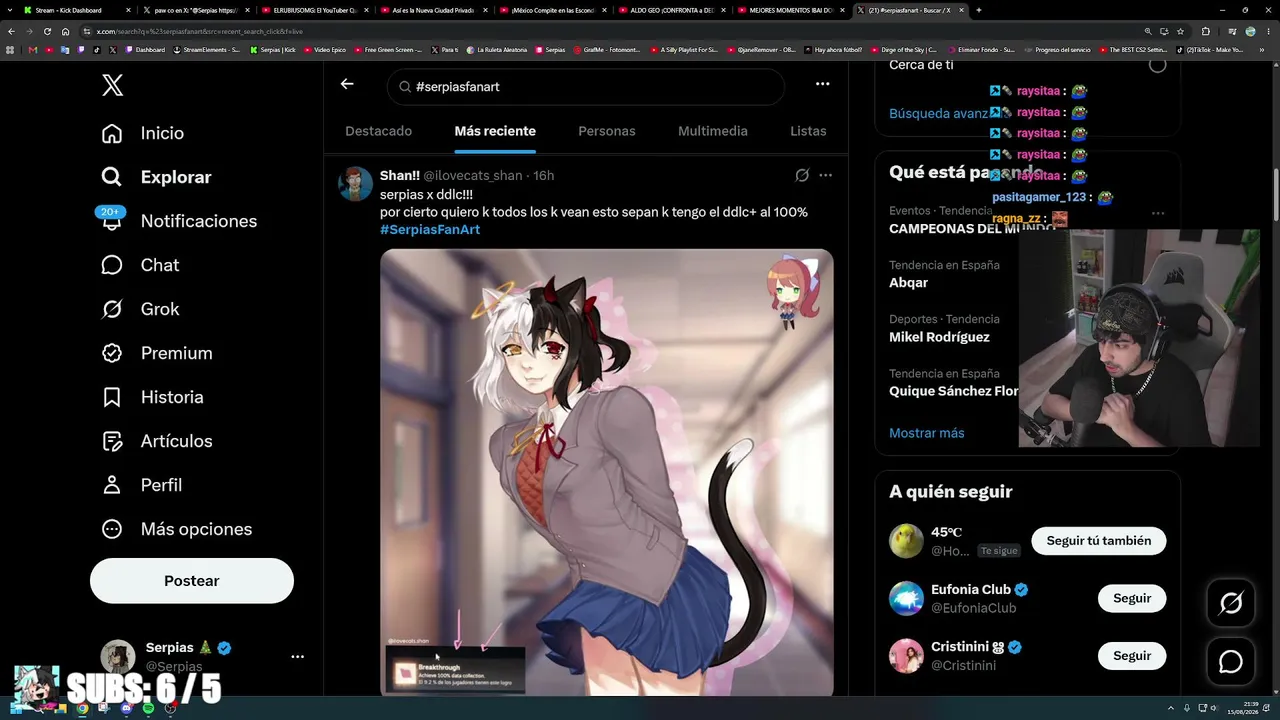This screenshot has height=720, width=1280.
Task: Open the Abqar trend
Action: 908,283
